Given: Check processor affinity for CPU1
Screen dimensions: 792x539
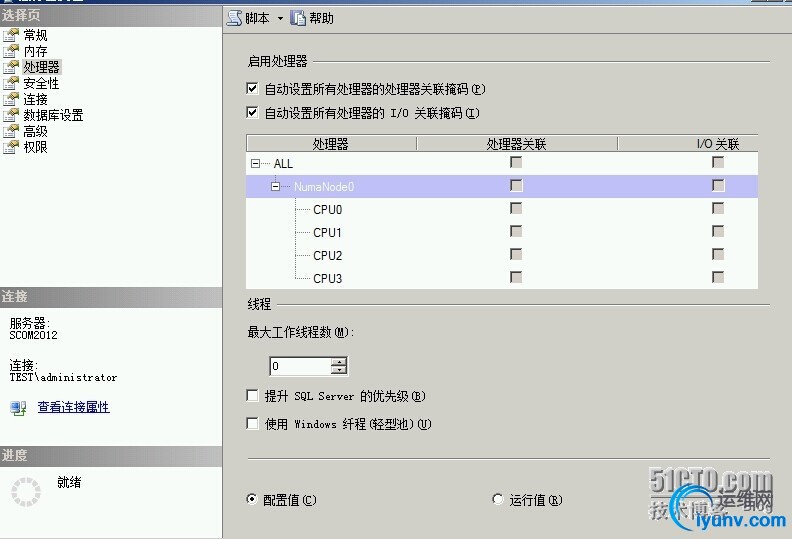Looking at the screenshot, I should [x=516, y=231].
